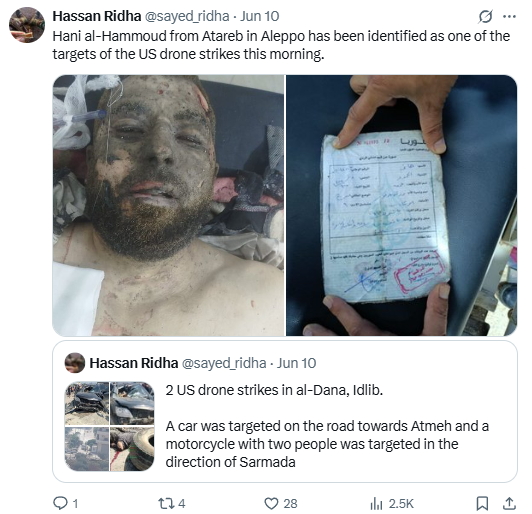Screen dimensions: 532x514
Task: Open the right document photo
Action: coord(402,206)
